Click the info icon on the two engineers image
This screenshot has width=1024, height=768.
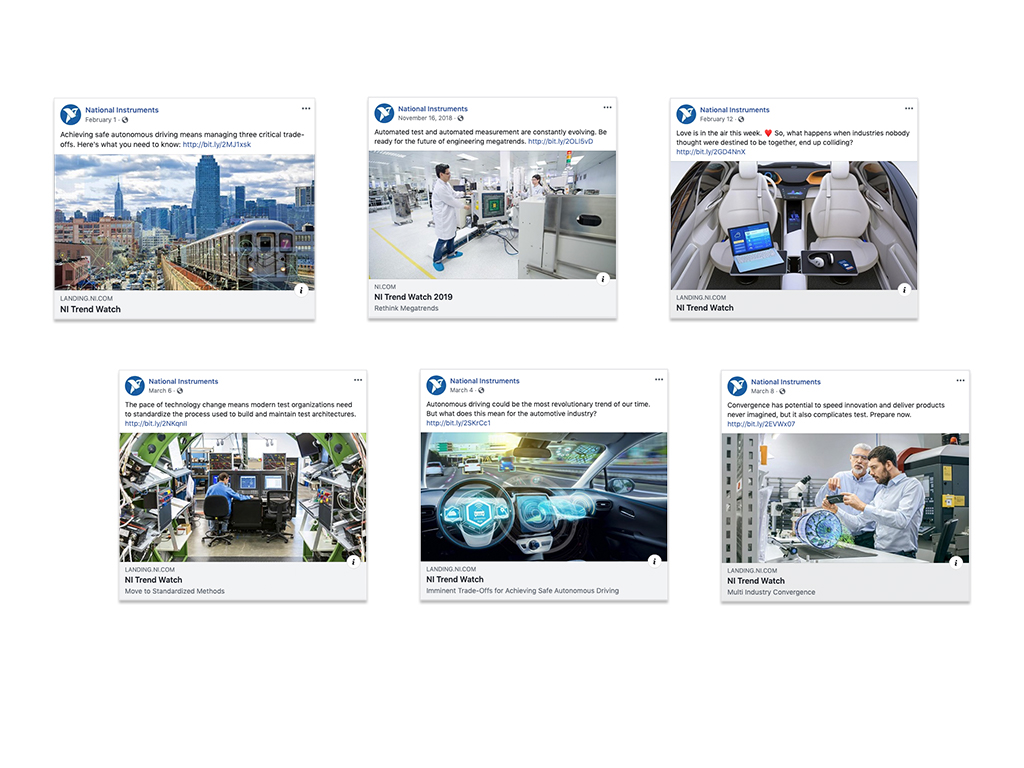pyautogui.click(x=956, y=562)
